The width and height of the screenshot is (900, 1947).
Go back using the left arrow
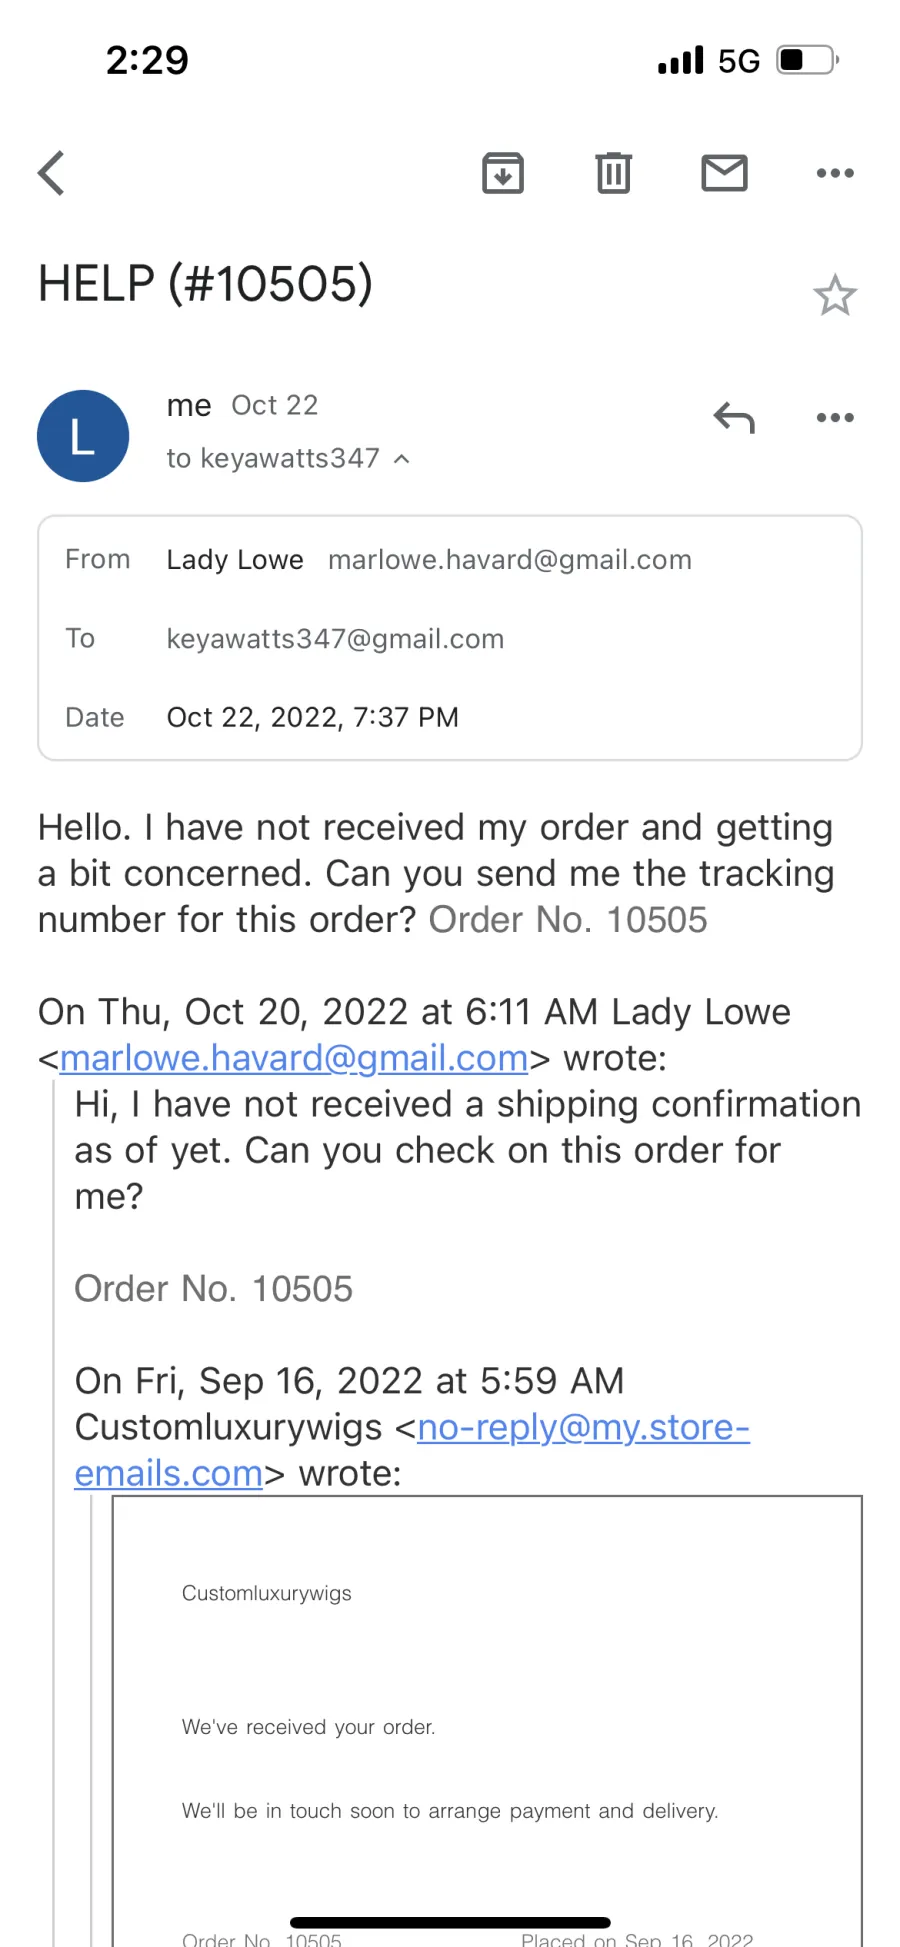52,173
